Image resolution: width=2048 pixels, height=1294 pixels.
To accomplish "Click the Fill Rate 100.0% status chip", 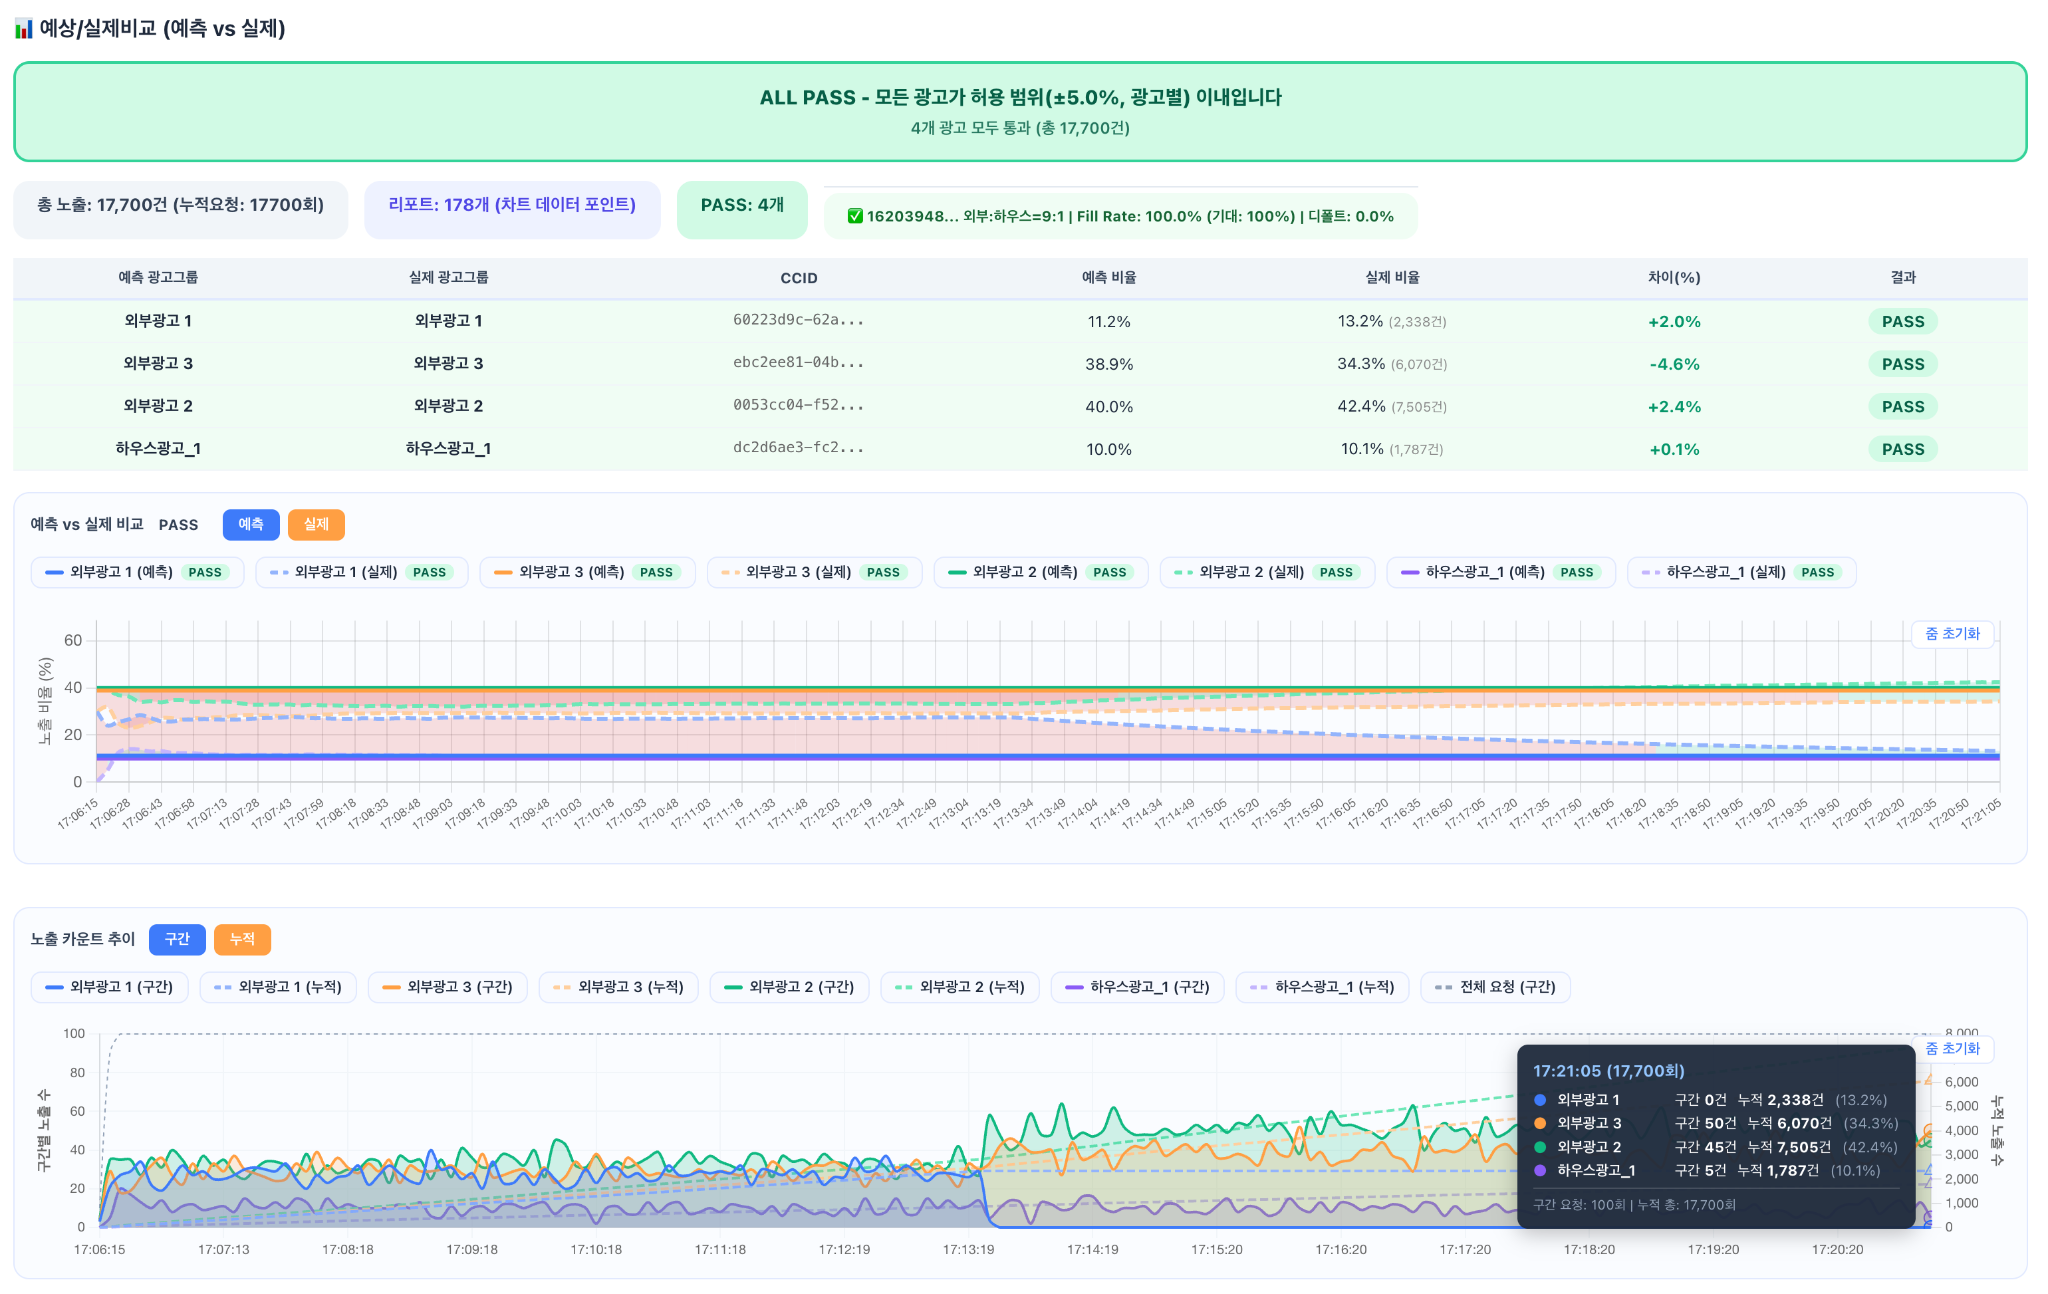I will pyautogui.click(x=1121, y=216).
